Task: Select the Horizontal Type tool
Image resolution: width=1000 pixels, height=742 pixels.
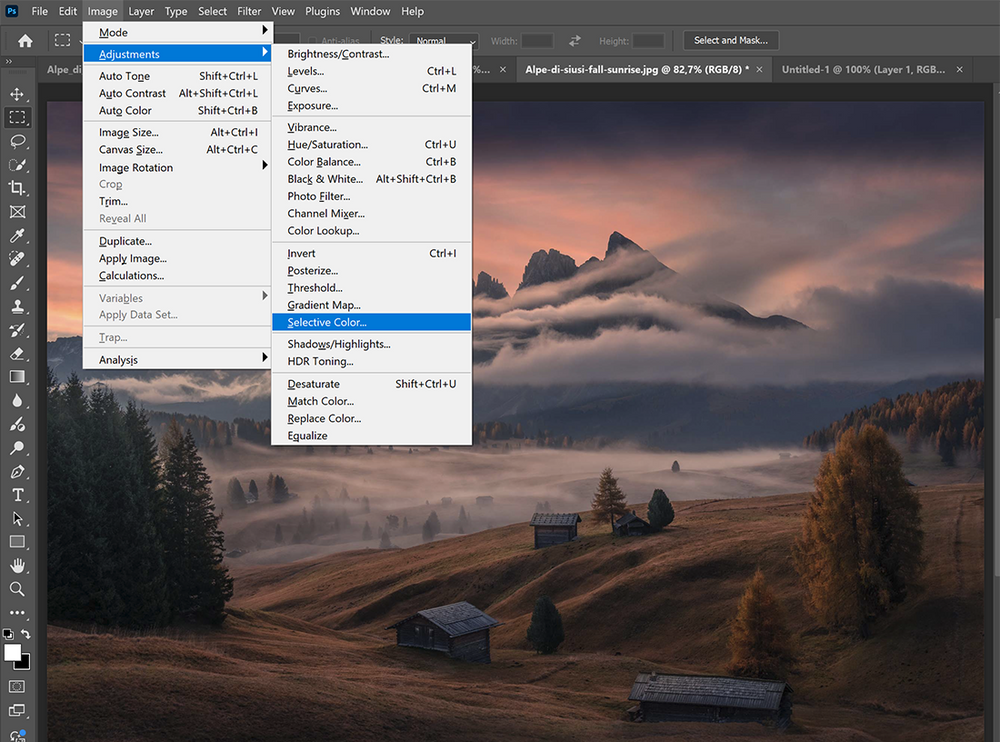Action: [17, 495]
